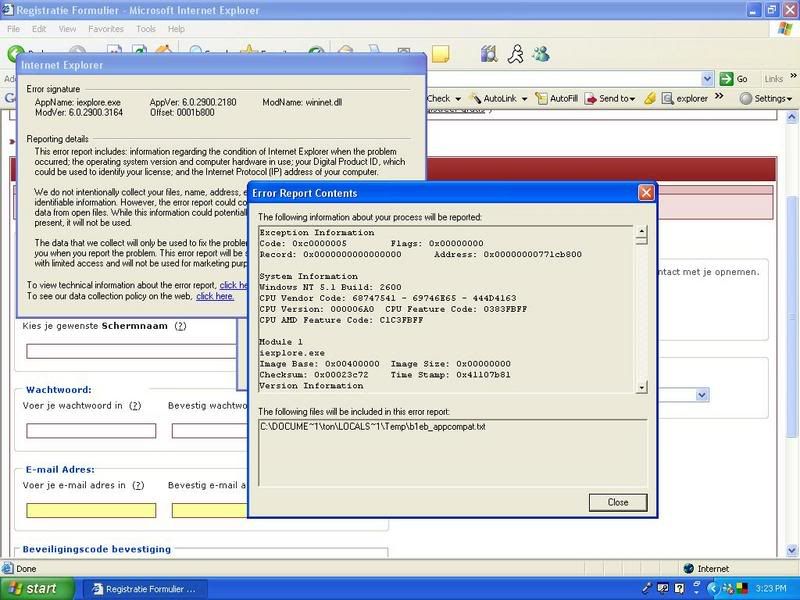Click the Close button in Error Report Contents
Viewport: 800px width, 600px height.
618,502
